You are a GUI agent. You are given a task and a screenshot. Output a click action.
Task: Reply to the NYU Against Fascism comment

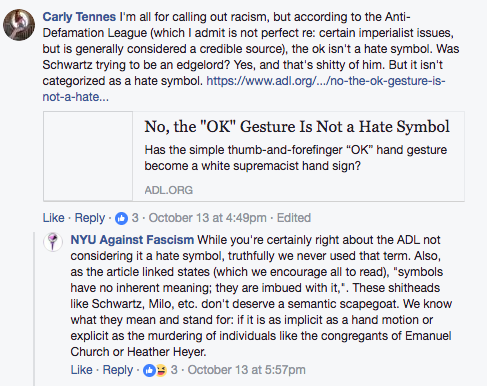pyautogui.click(x=118, y=370)
